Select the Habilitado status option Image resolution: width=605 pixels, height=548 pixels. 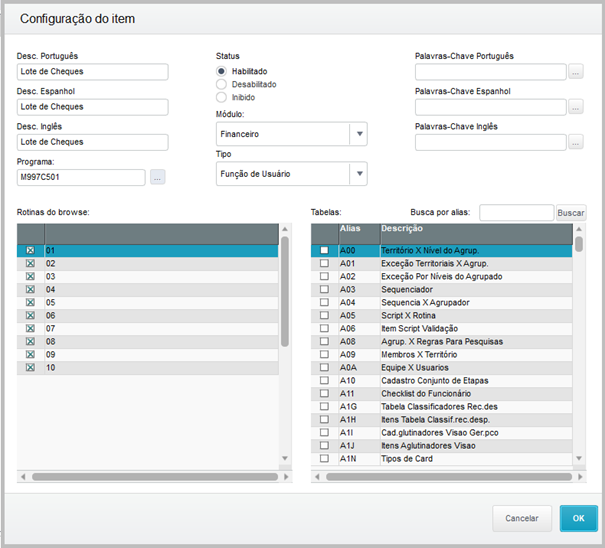pyautogui.click(x=222, y=72)
